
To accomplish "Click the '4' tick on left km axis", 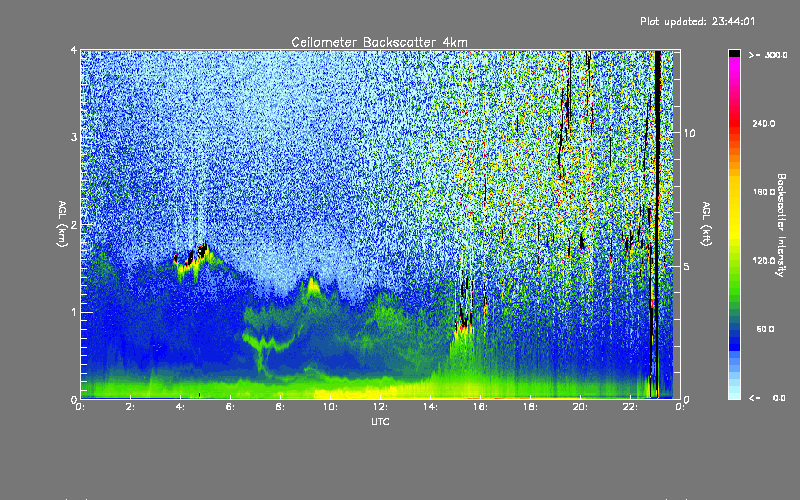I will pos(74,50).
